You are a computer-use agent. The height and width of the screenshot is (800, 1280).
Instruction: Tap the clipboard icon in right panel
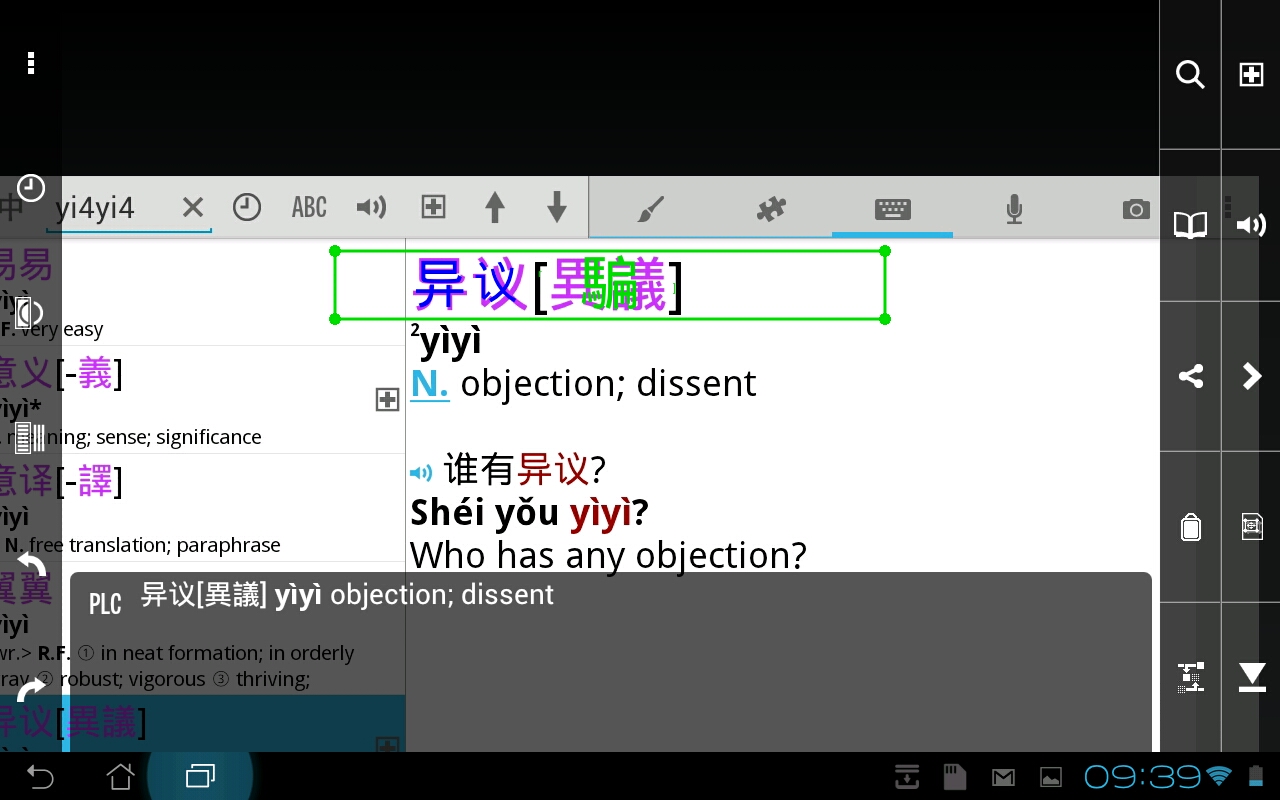pyautogui.click(x=1190, y=527)
